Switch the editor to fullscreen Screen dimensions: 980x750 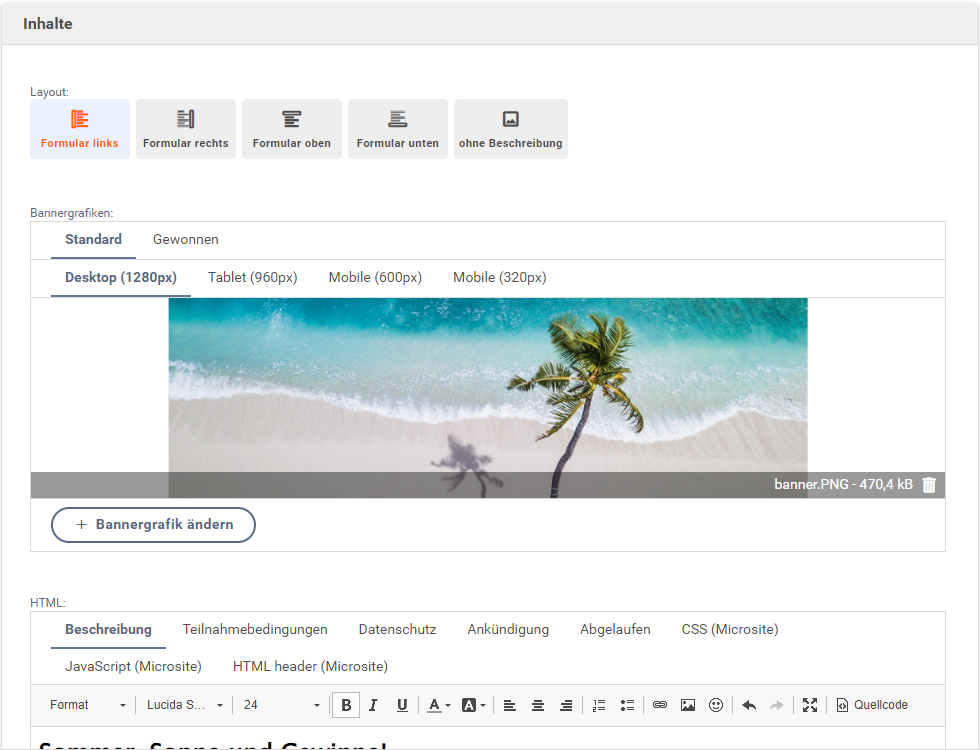(810, 705)
